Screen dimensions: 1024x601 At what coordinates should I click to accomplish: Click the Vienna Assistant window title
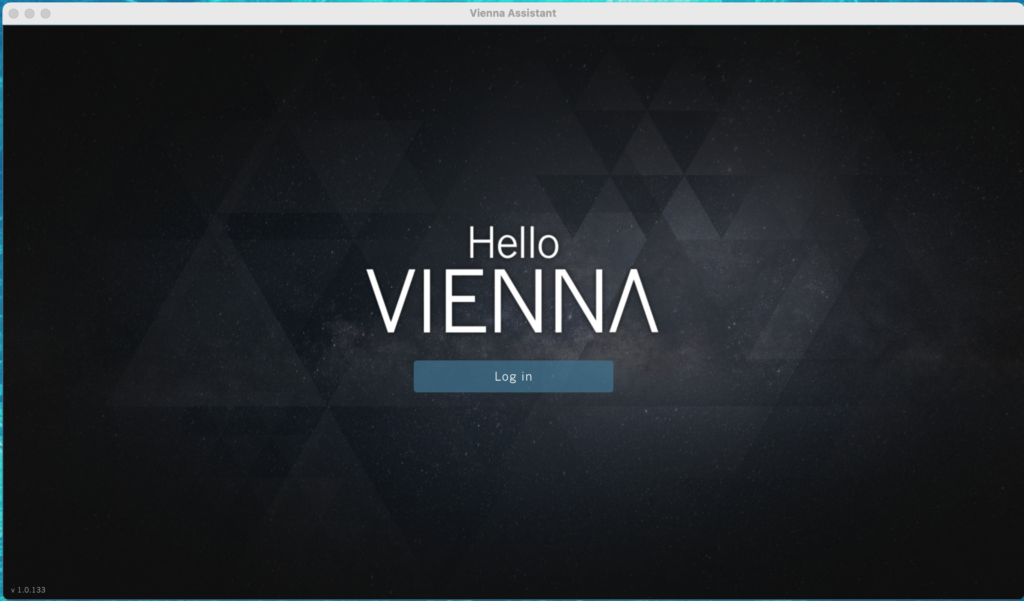tap(513, 13)
